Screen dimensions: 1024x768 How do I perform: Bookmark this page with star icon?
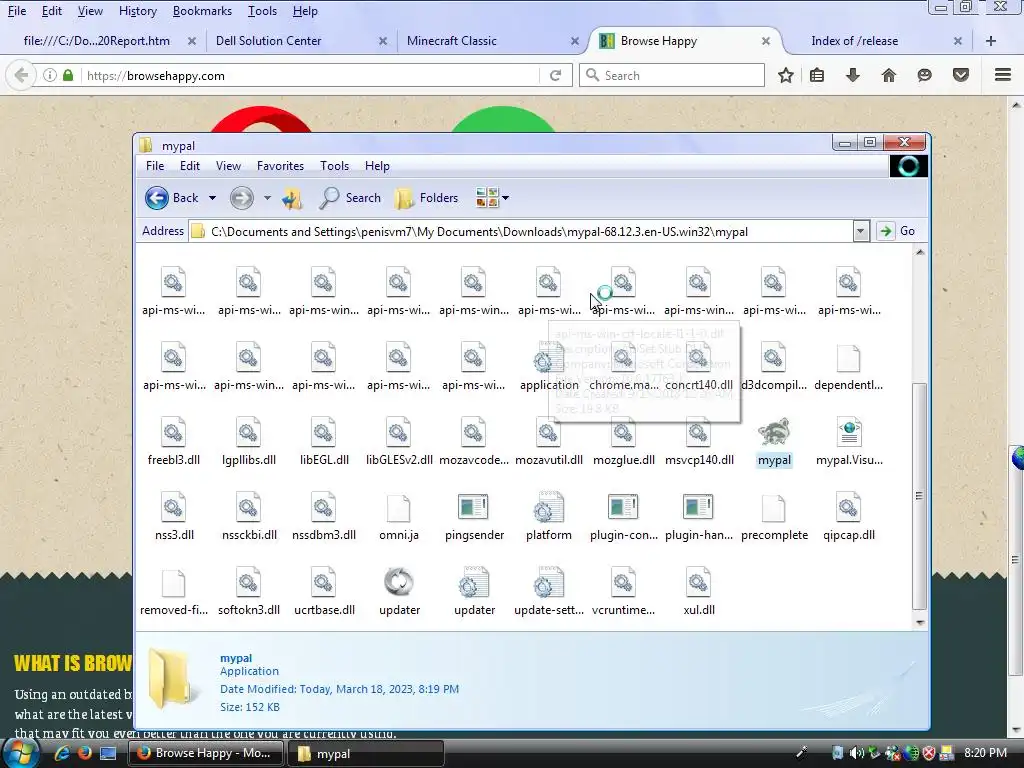coord(786,75)
